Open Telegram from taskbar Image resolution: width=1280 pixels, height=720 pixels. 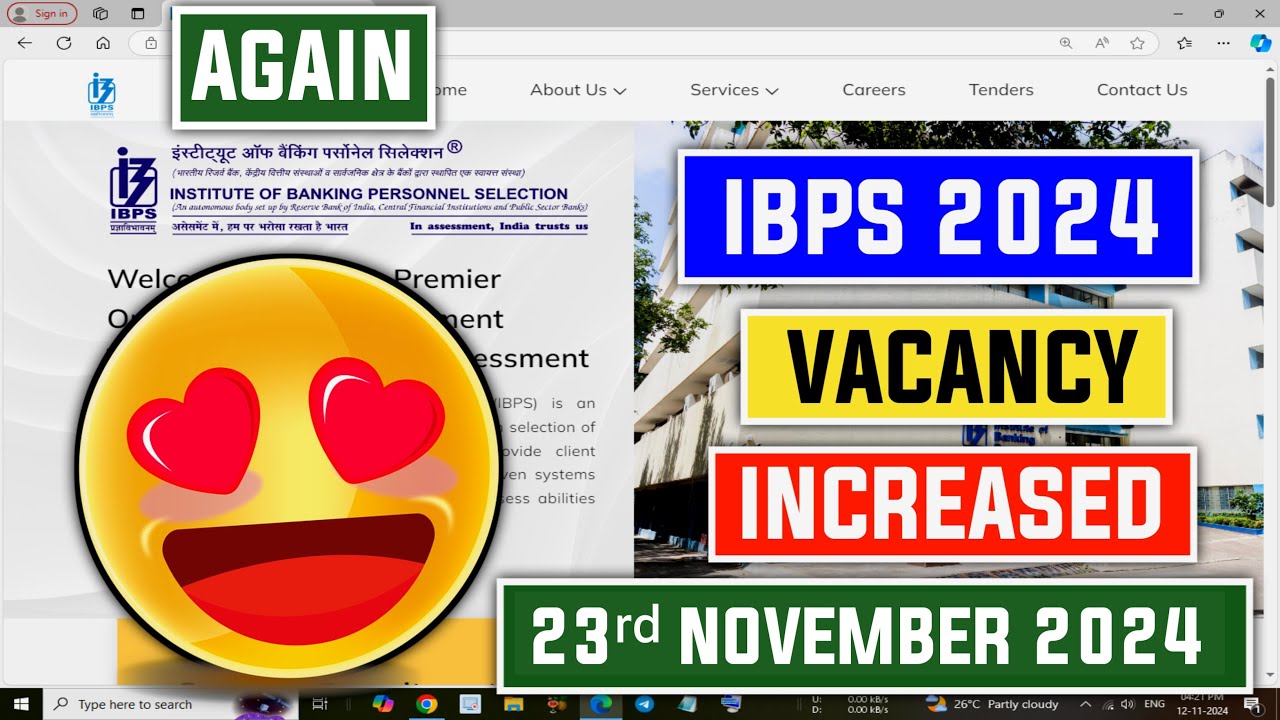tap(644, 704)
